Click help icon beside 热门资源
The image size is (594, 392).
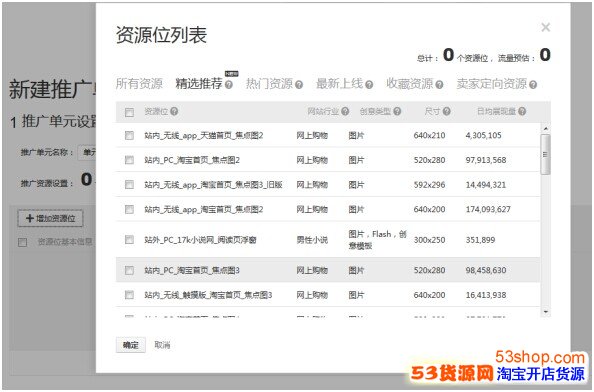click(299, 85)
